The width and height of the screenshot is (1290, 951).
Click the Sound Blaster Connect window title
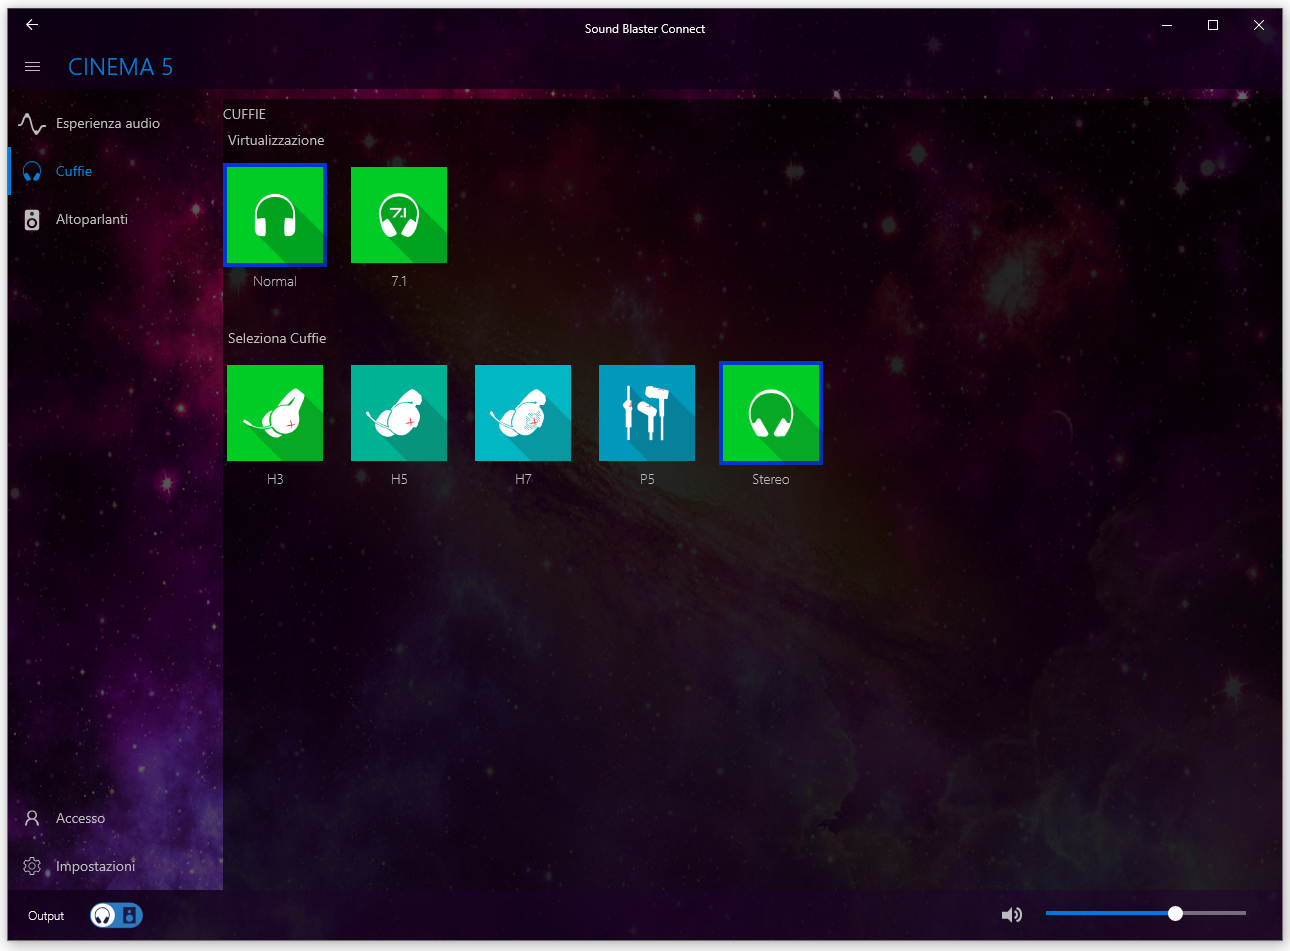645,29
